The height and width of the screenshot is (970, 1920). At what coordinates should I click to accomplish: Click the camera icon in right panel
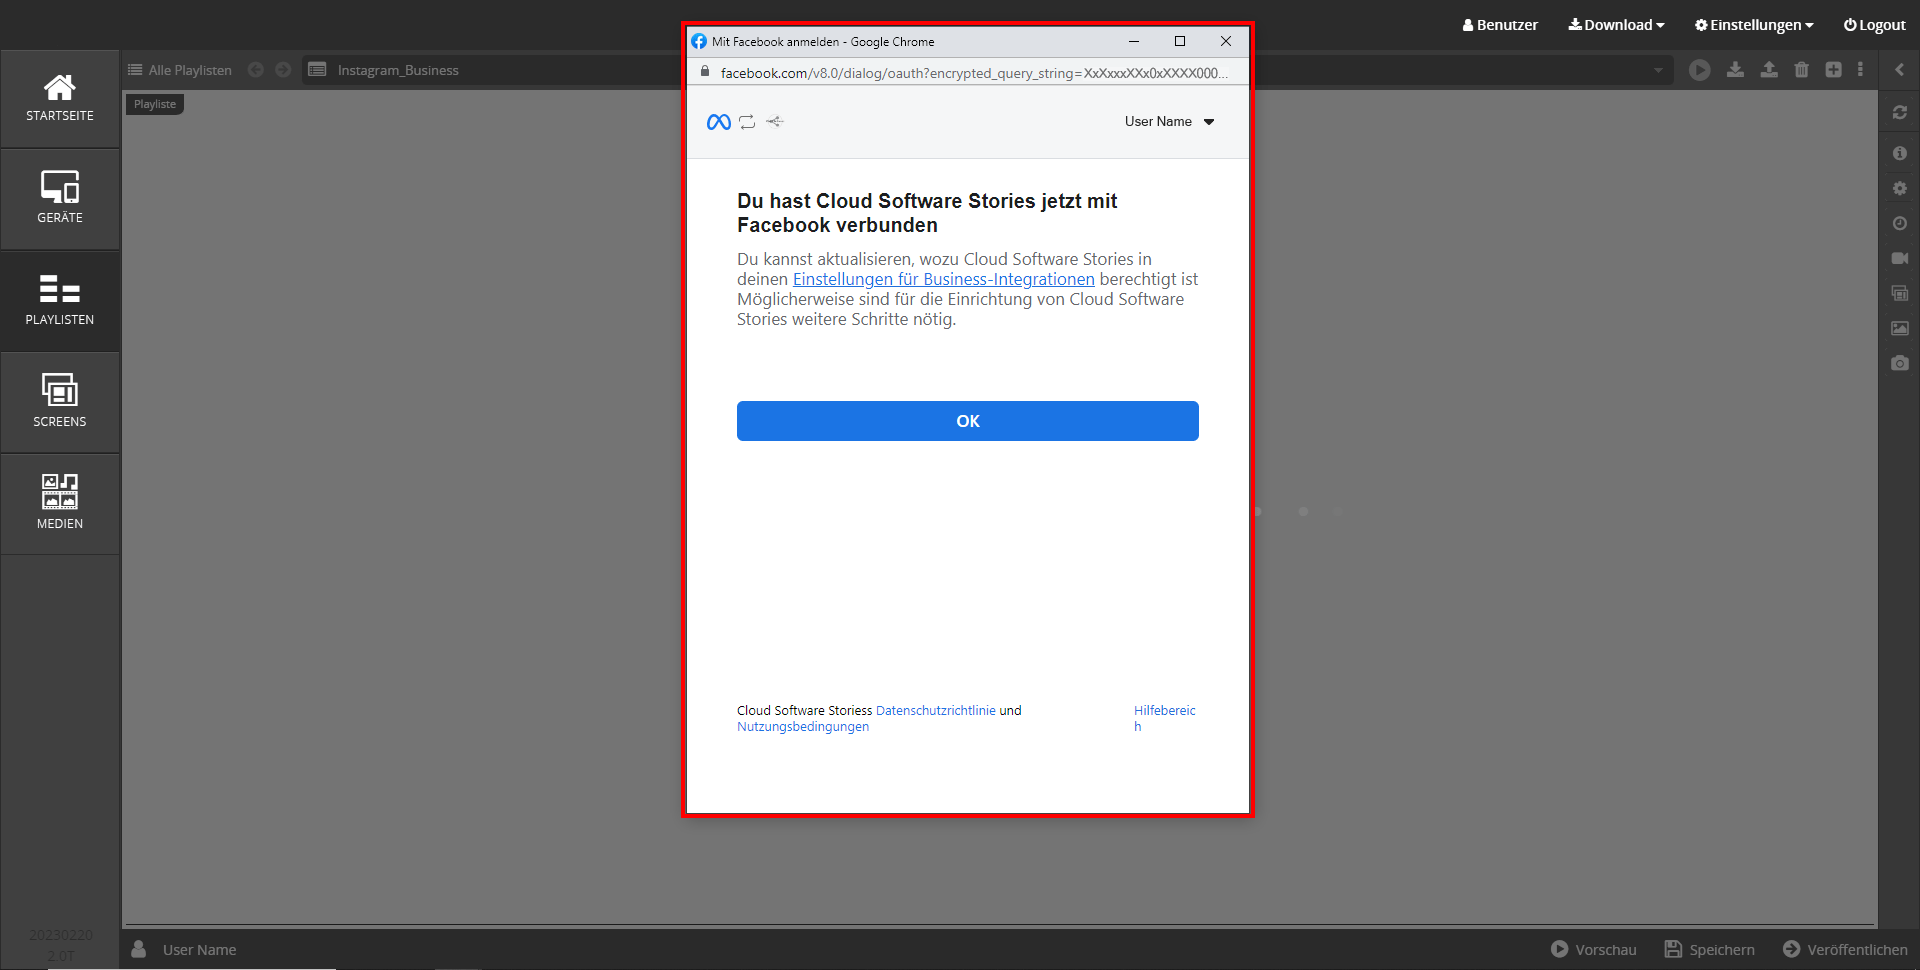pyautogui.click(x=1899, y=363)
